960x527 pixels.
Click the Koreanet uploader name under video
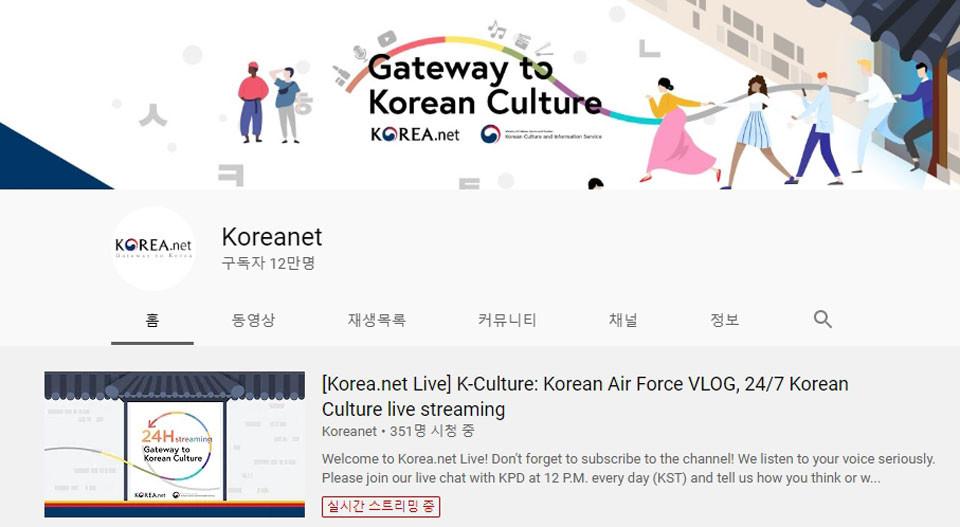349,432
